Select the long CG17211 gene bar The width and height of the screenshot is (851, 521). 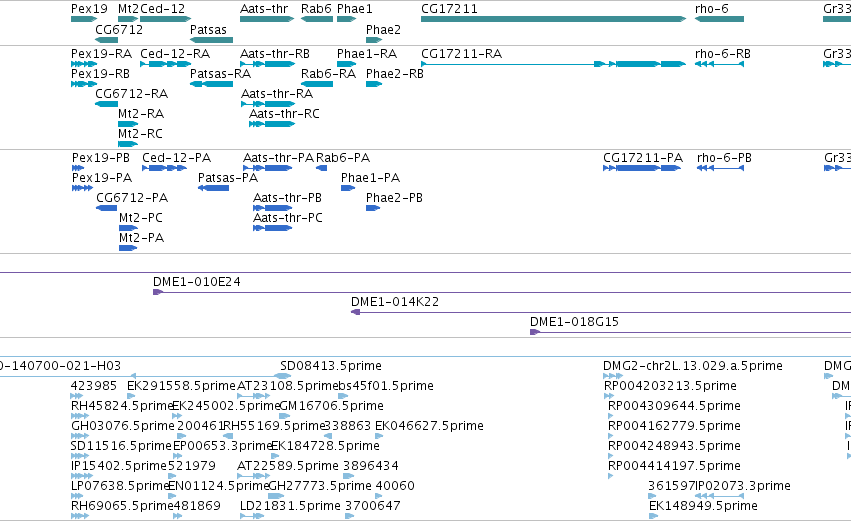coord(554,19)
